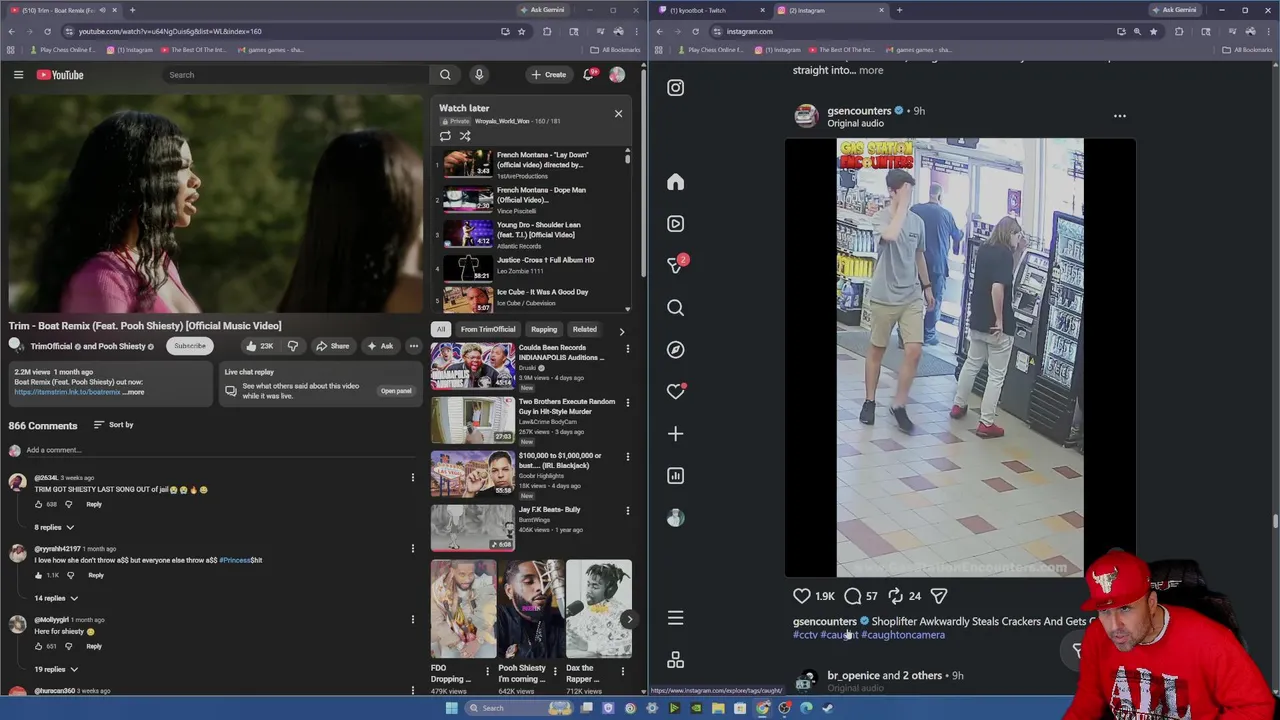Open the YouTube hamburger menu

(x=18, y=75)
